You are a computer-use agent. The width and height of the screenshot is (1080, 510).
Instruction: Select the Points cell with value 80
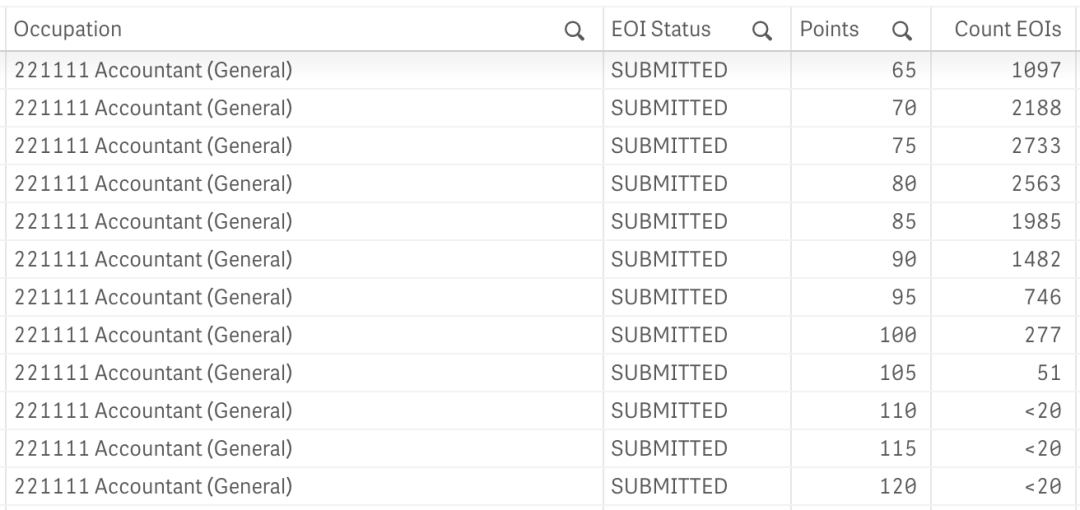[x=861, y=183]
